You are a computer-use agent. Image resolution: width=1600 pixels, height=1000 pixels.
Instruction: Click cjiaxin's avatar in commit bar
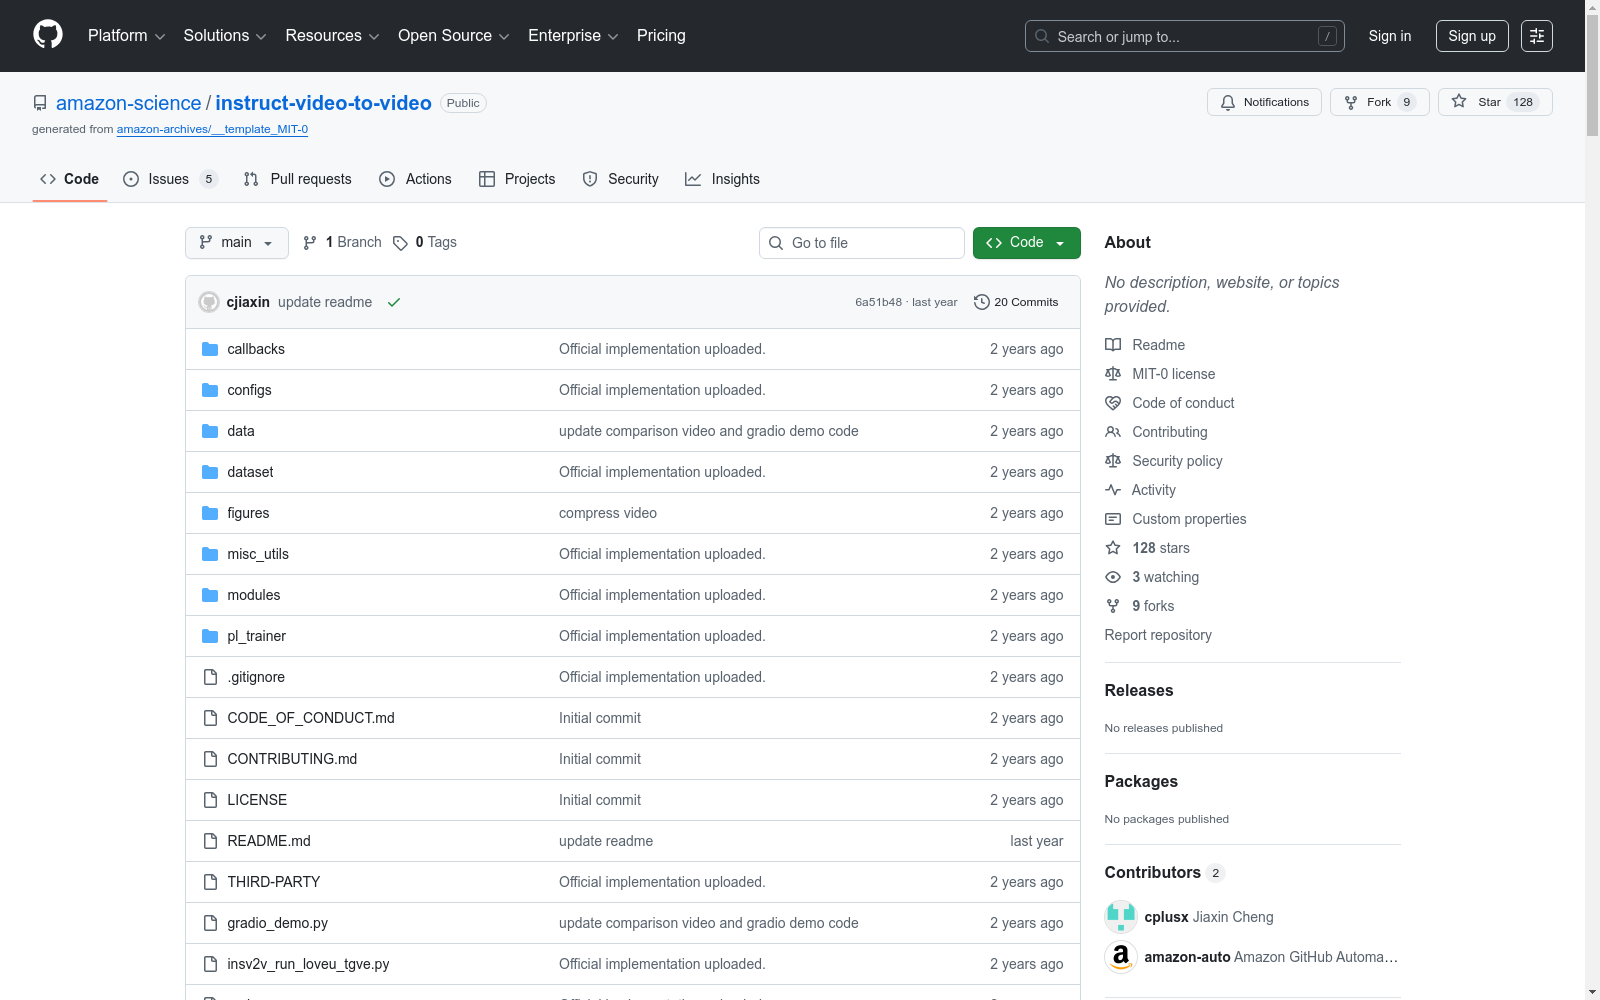[x=209, y=302]
